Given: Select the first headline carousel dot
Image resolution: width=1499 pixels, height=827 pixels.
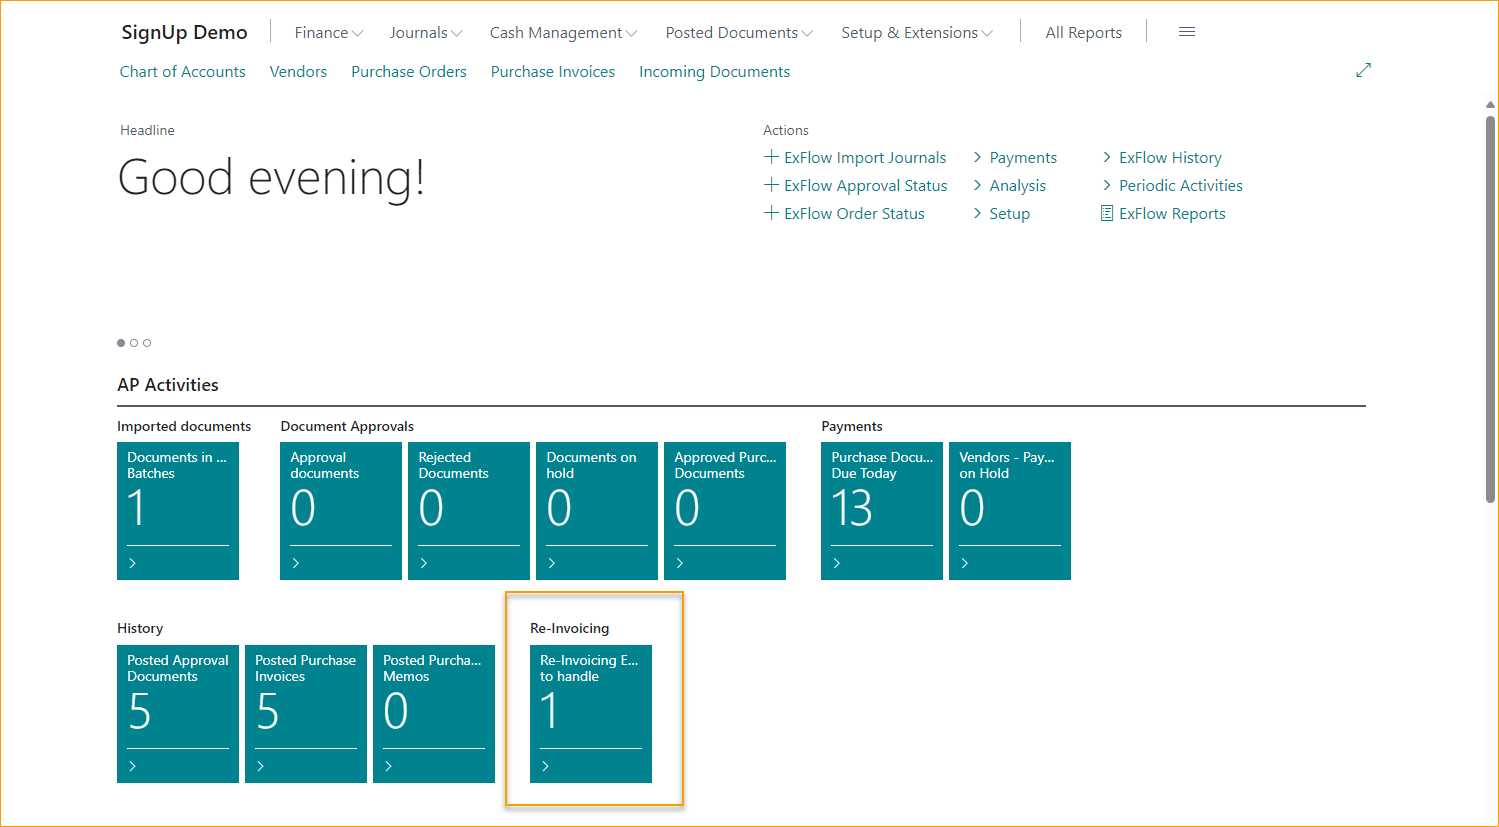Looking at the screenshot, I should click(x=121, y=343).
